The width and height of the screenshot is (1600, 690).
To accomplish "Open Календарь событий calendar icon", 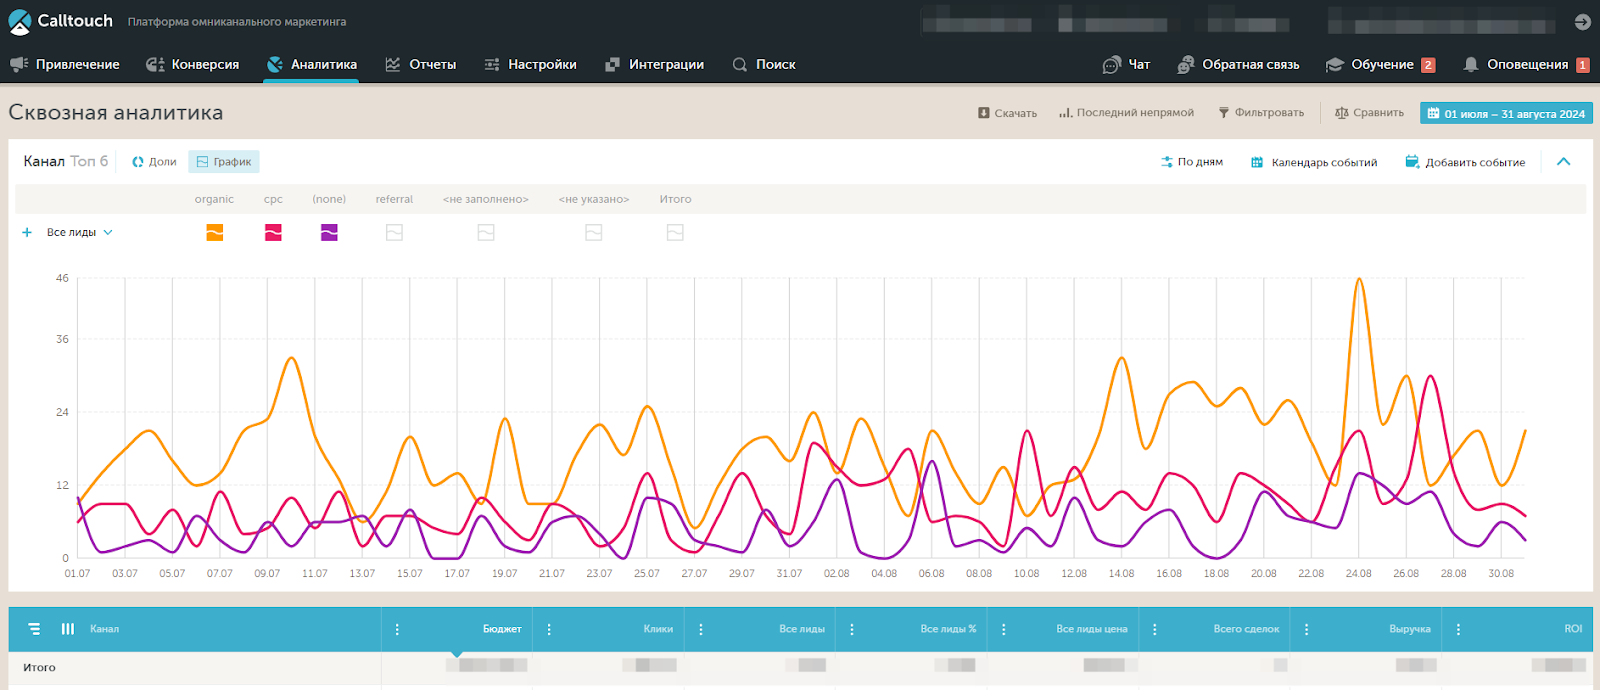I will 1257,162.
